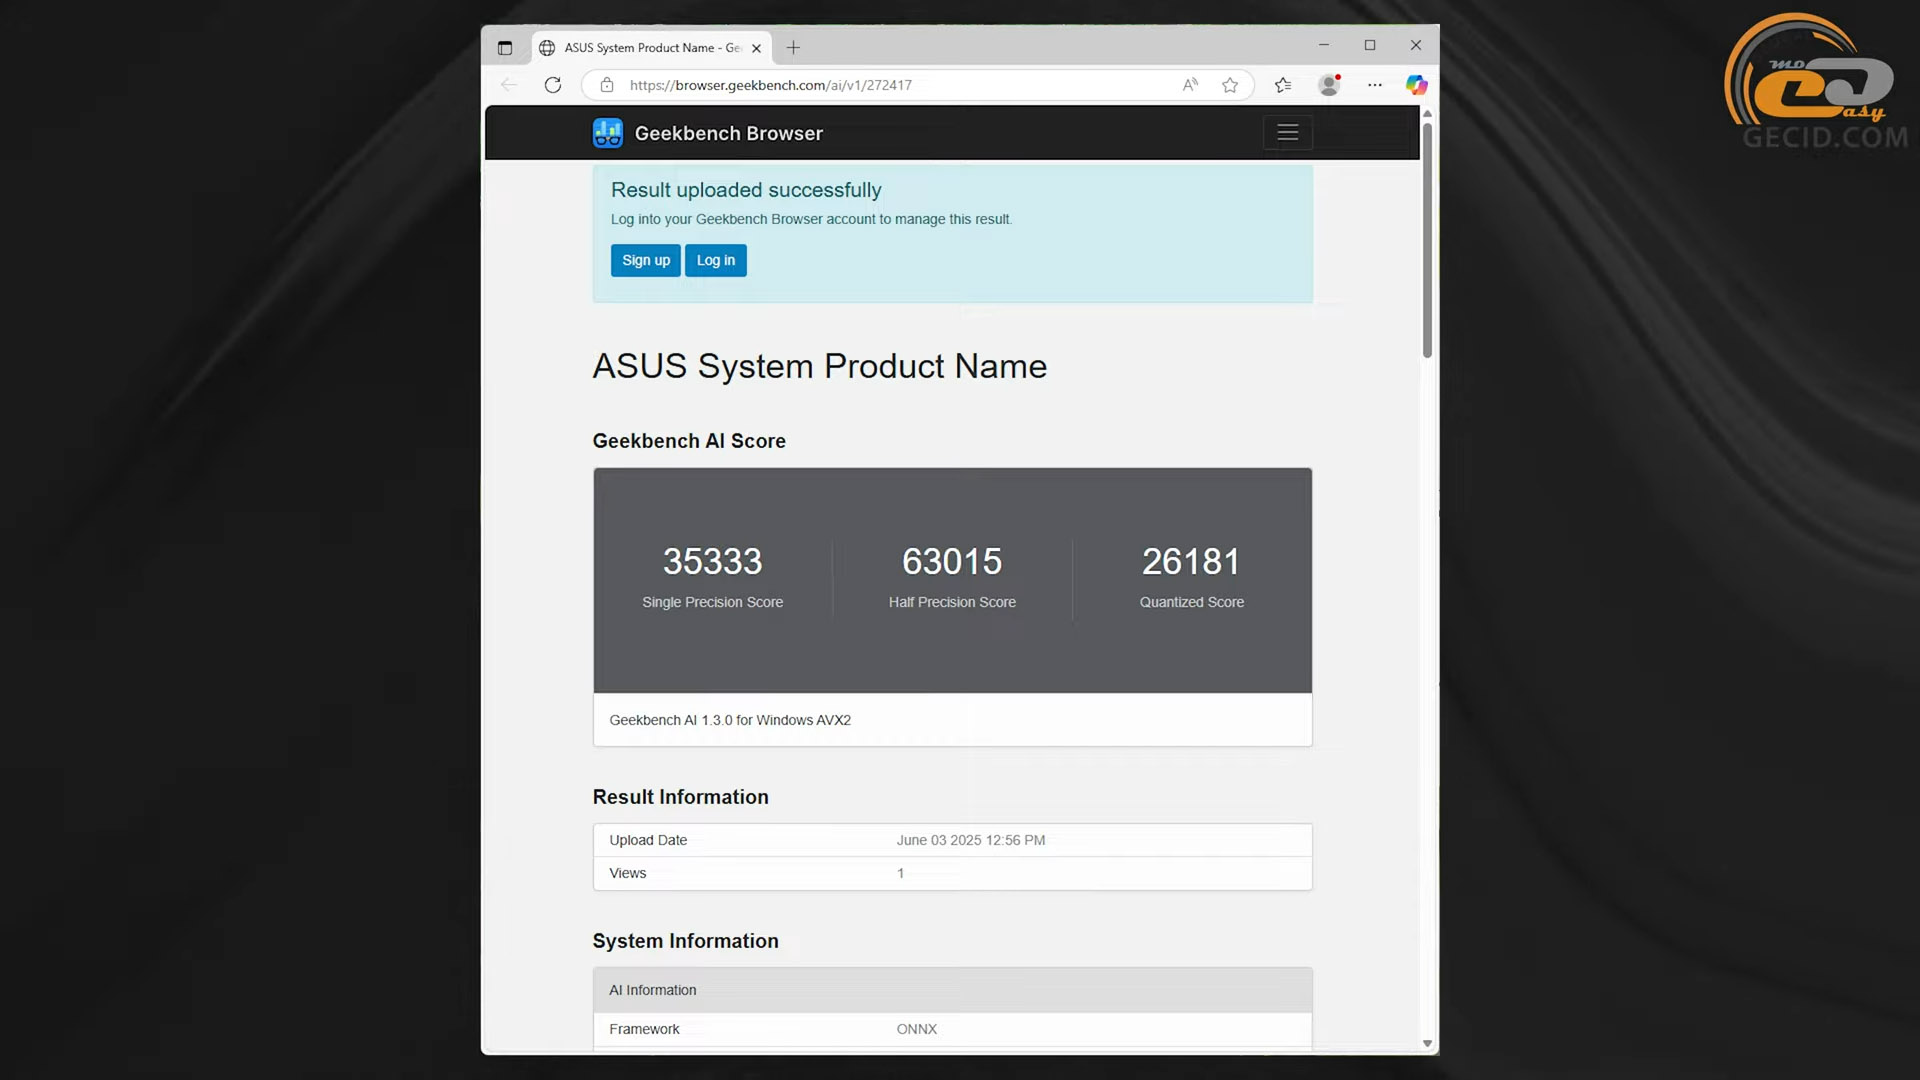Click the Sign up button
The width and height of the screenshot is (1920, 1080).
[646, 260]
